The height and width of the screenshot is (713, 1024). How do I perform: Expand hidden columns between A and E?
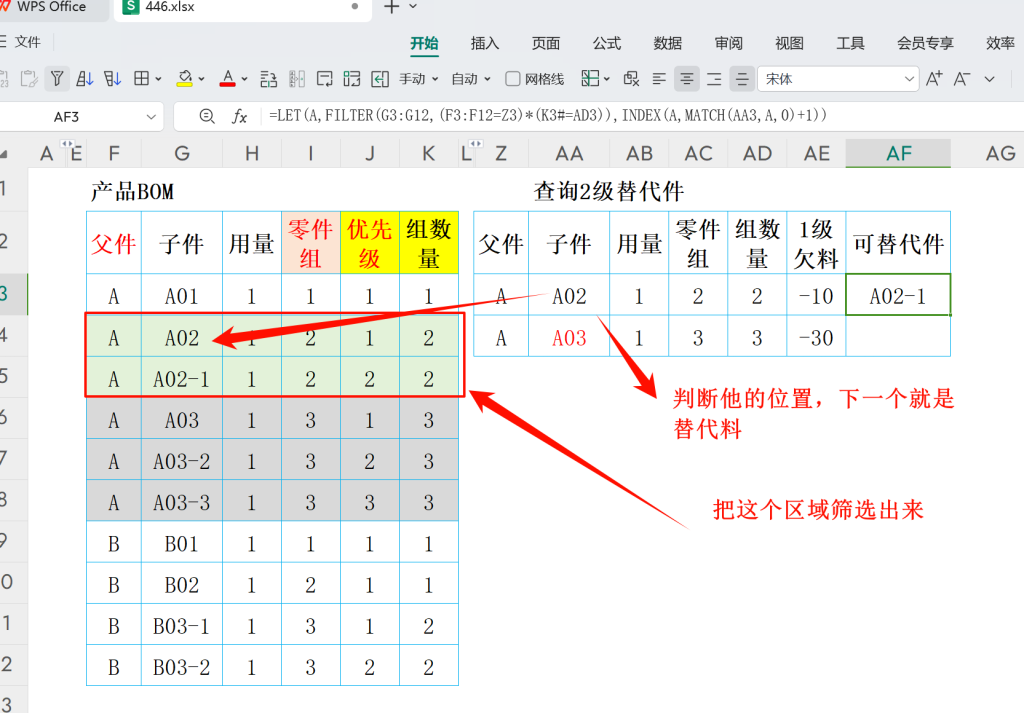coord(67,144)
